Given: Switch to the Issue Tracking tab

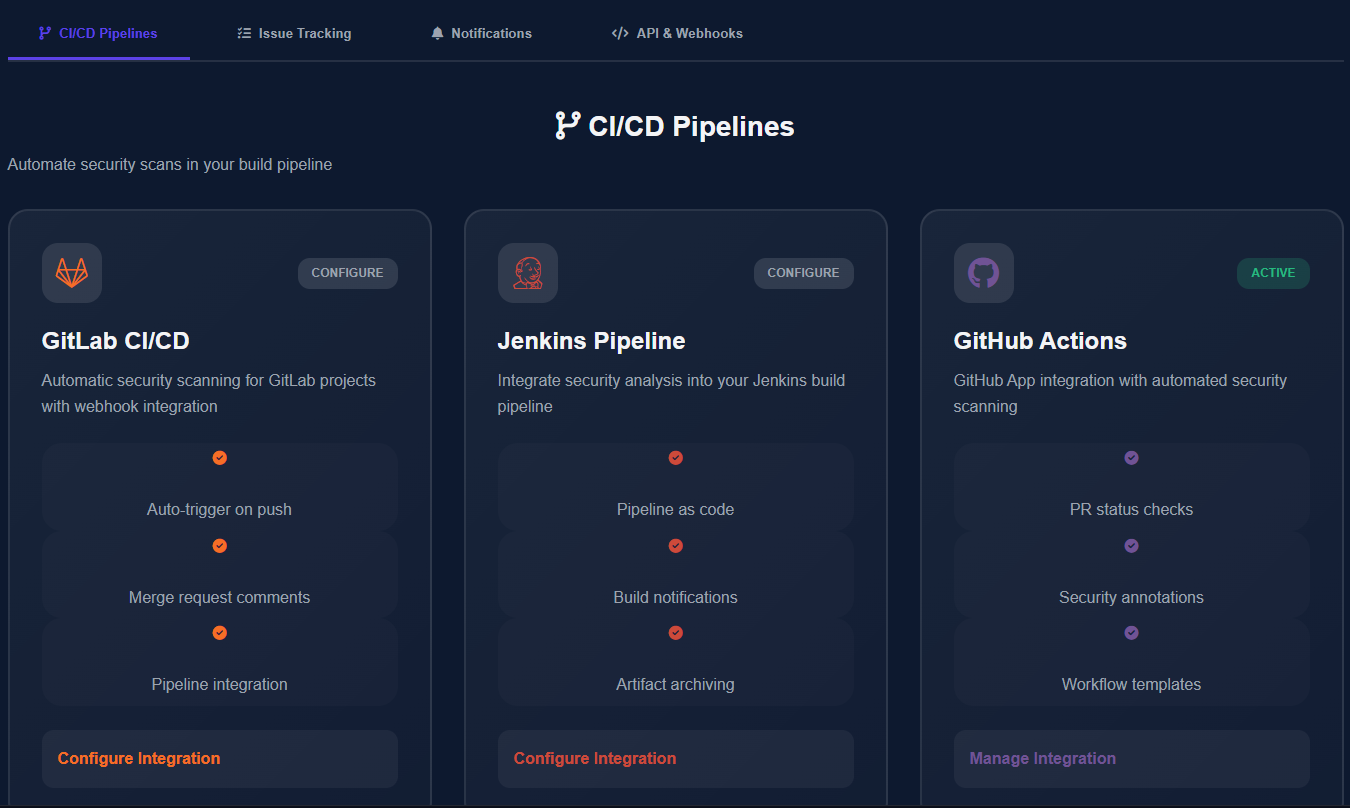Looking at the screenshot, I should (x=293, y=32).
